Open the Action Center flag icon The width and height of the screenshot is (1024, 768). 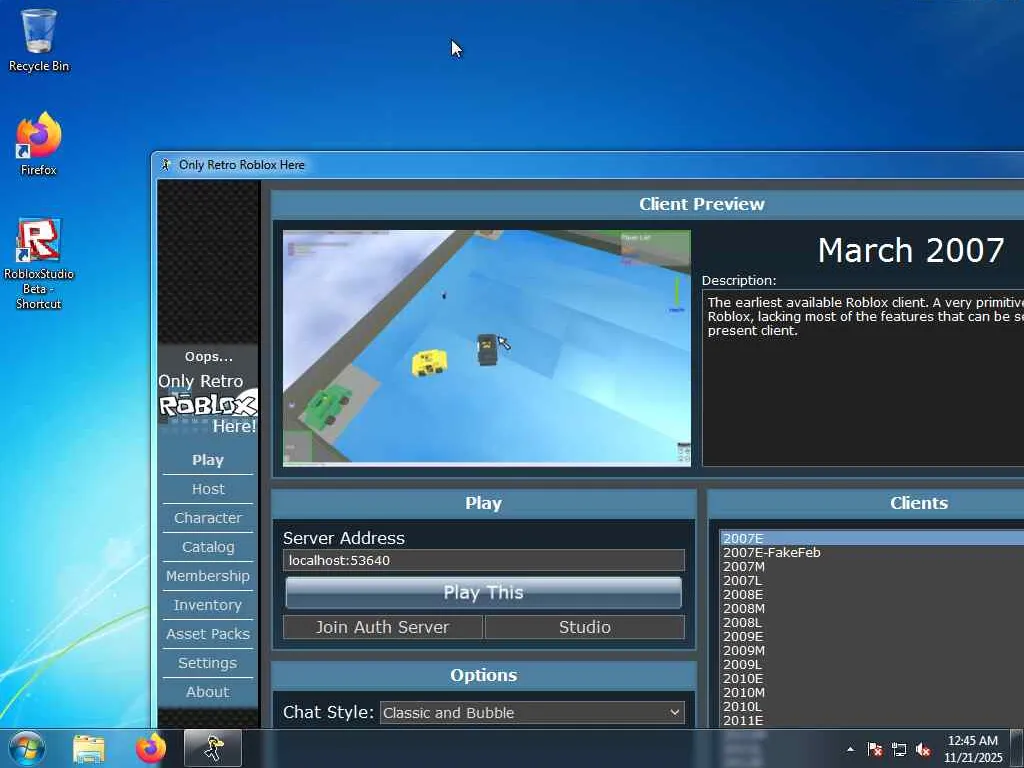[x=874, y=749]
